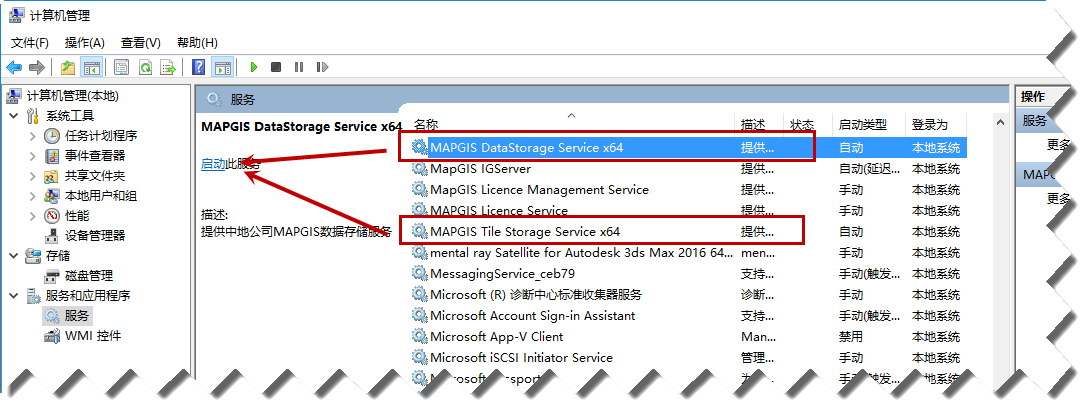This screenshot has width=1086, height=409.
Task: Collapse the 服务和应用程序 tree node
Action: tap(15, 296)
